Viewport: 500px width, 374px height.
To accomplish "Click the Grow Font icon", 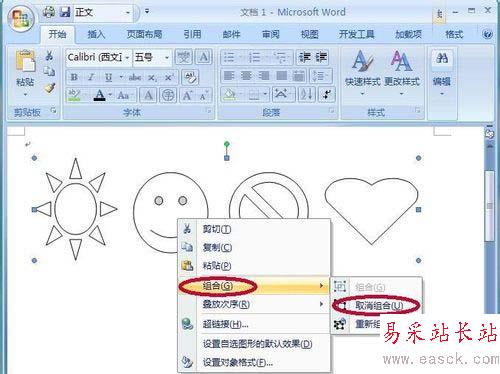I will tap(187, 95).
